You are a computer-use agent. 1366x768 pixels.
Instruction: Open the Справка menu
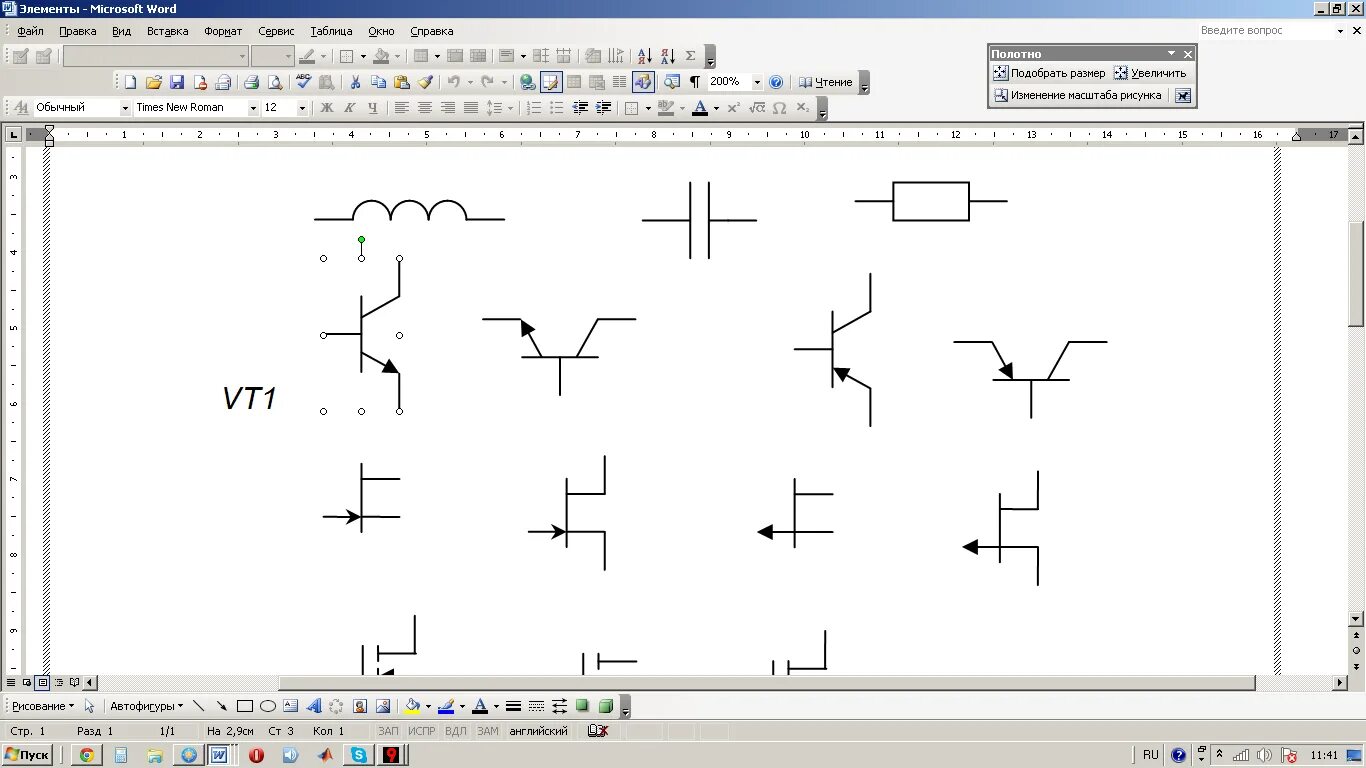coord(431,31)
